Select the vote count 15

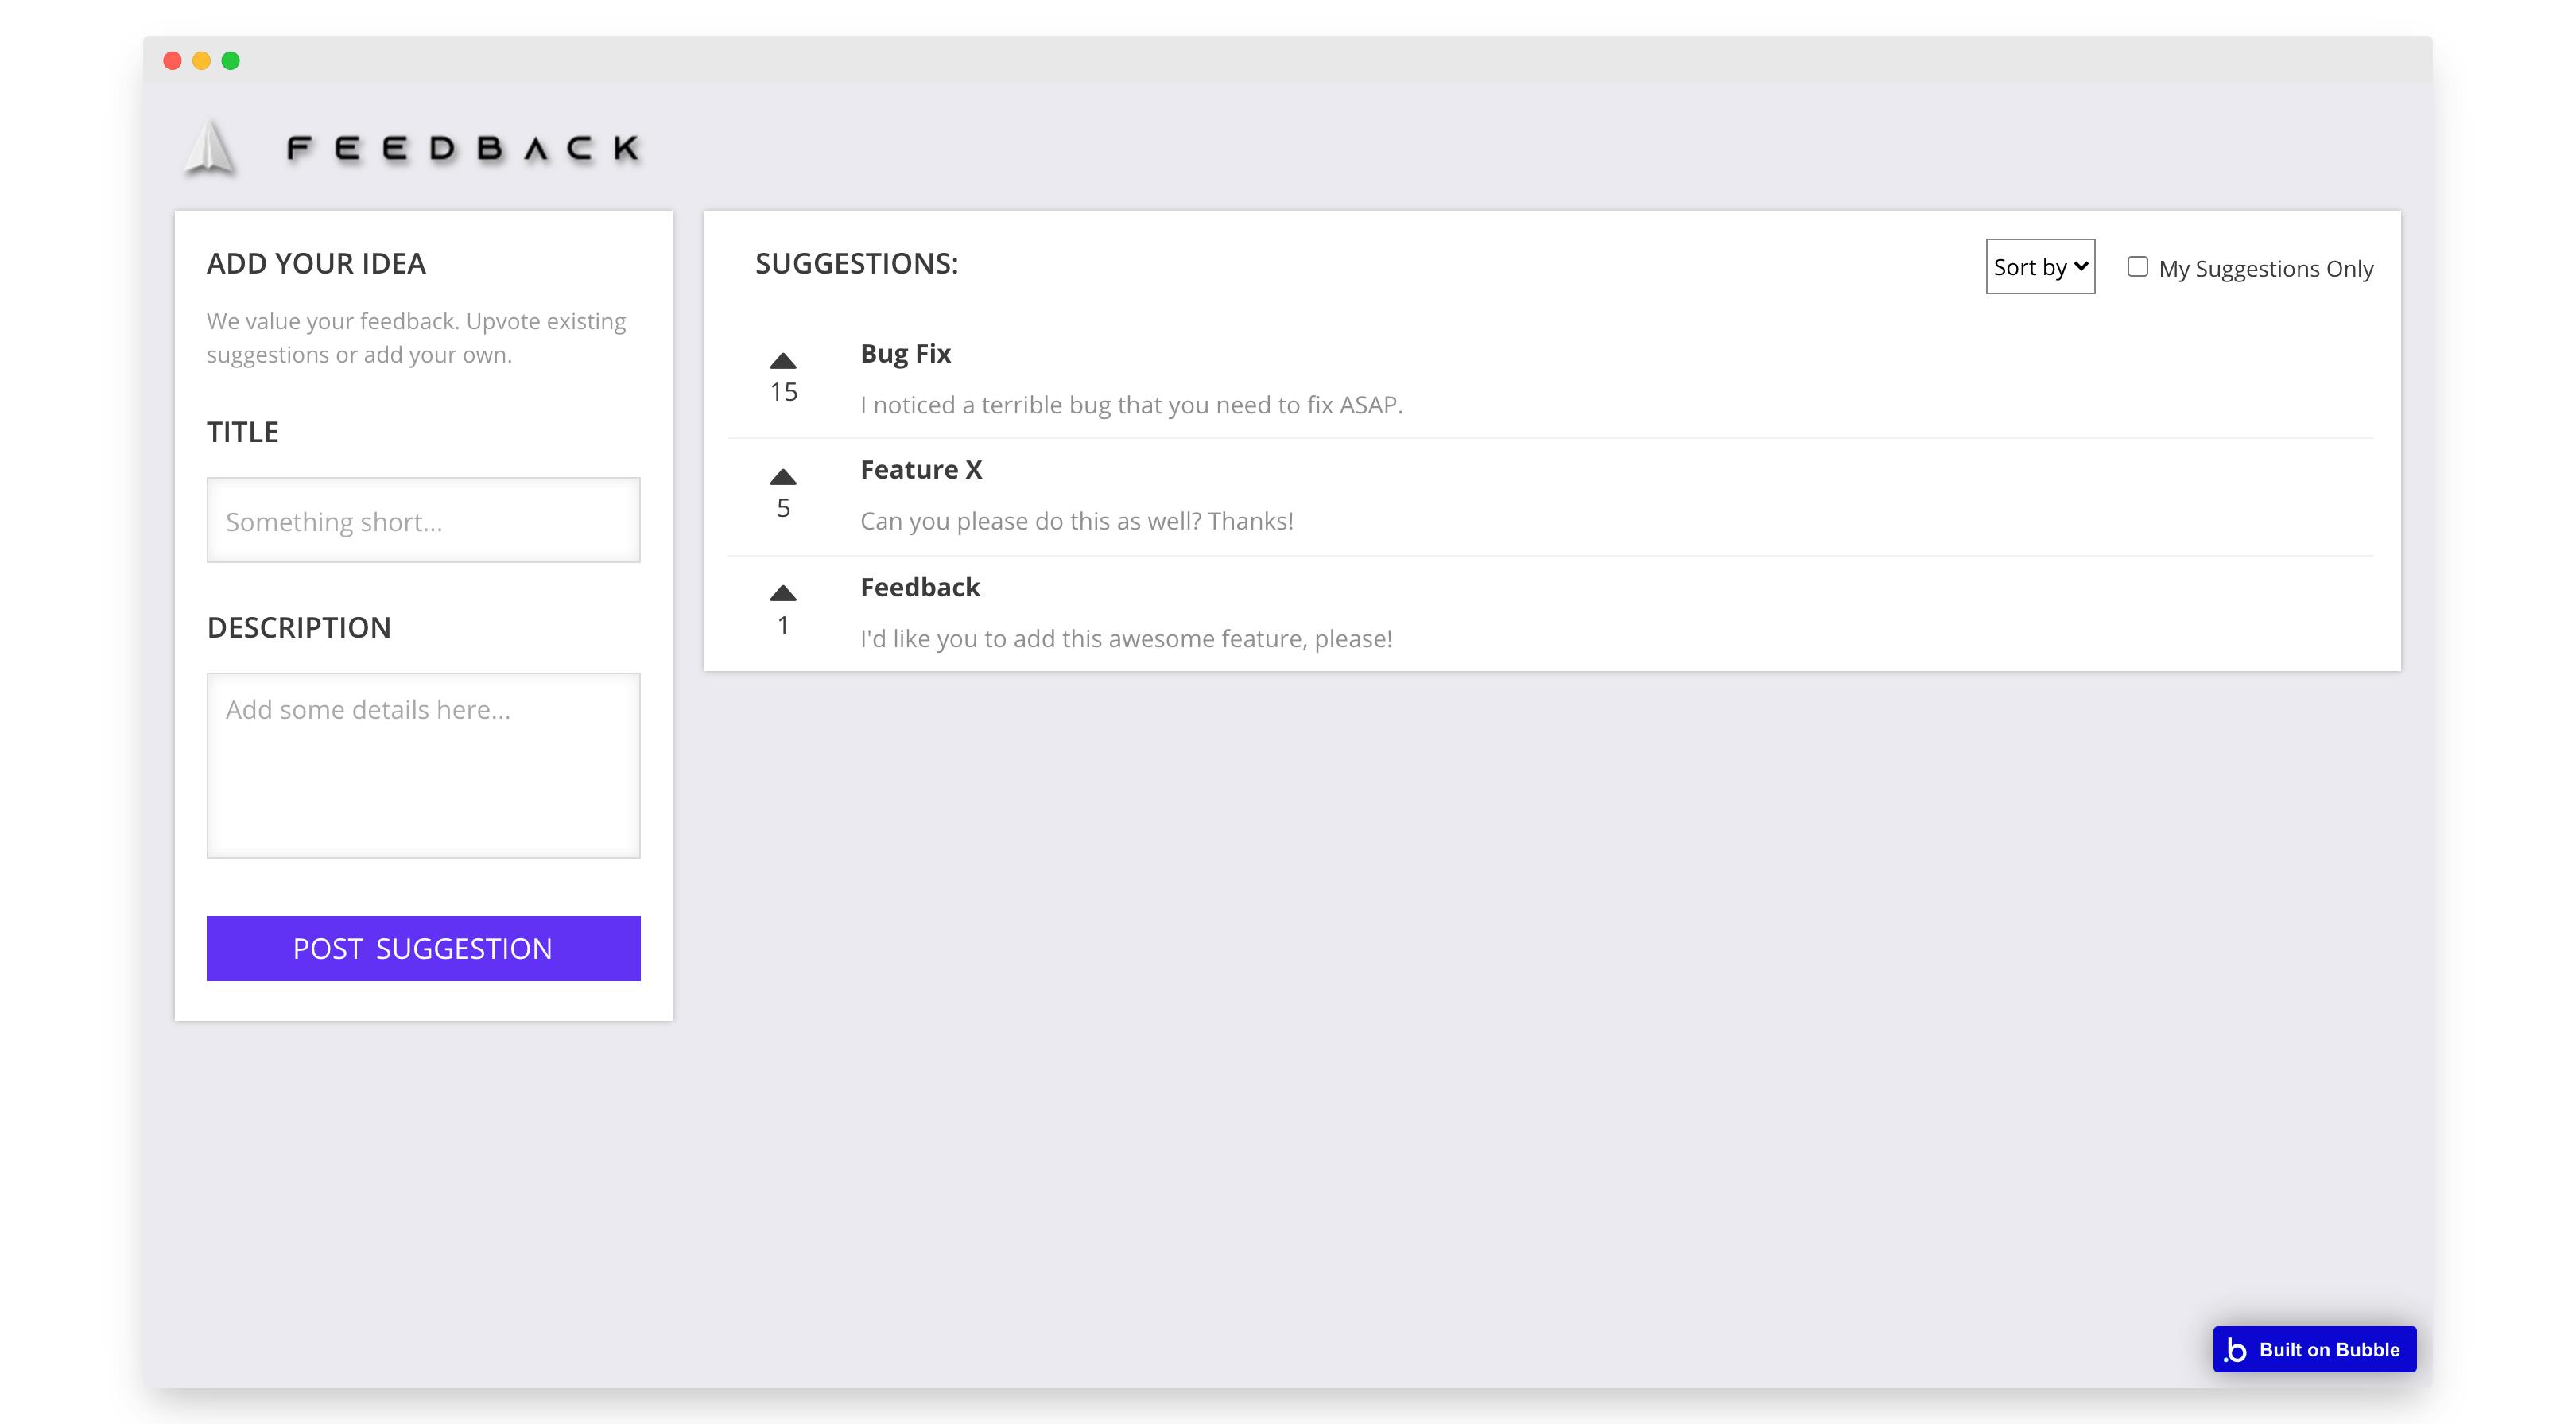click(783, 392)
